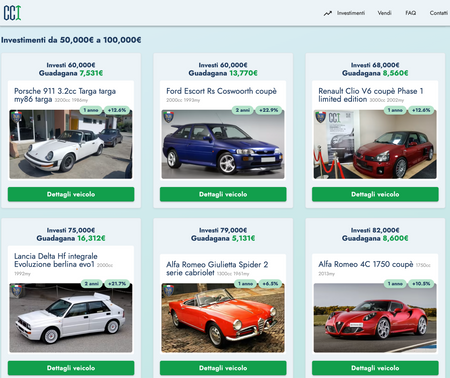450x378 pixels.
Task: Click the crest emblem on the Porsche photo
Action: (x=16, y=117)
